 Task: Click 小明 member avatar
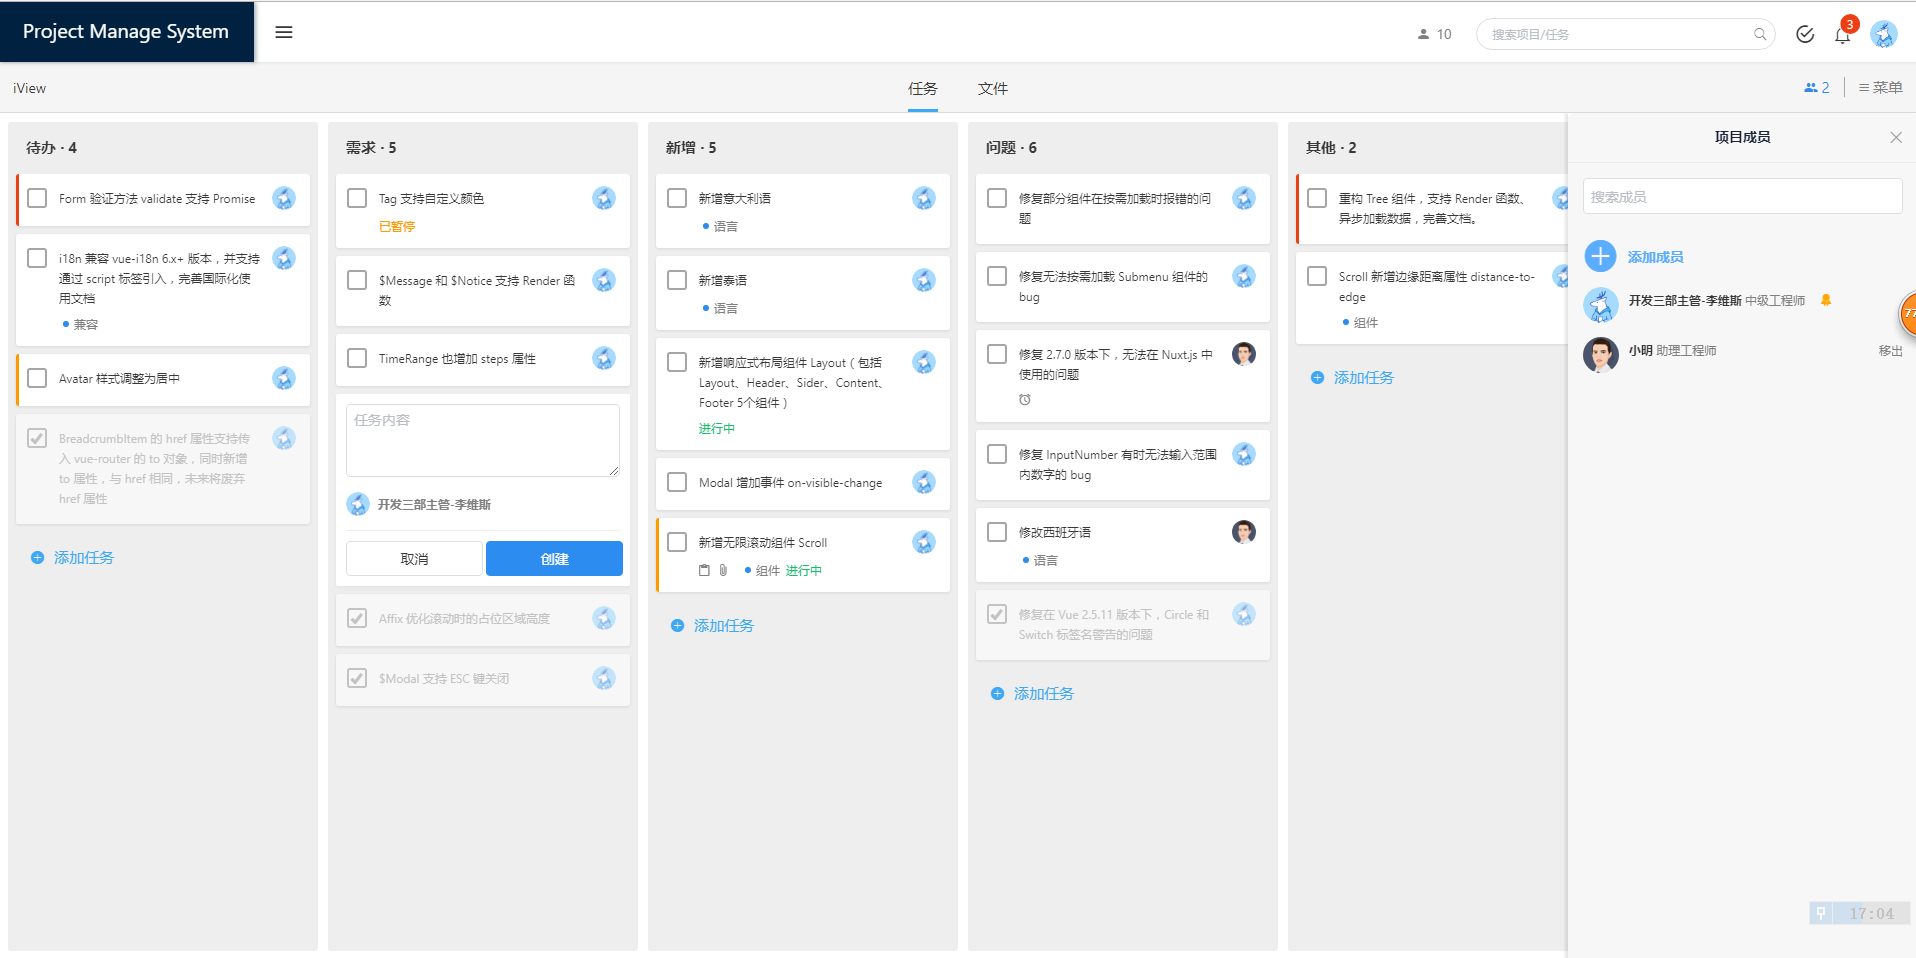(1600, 353)
